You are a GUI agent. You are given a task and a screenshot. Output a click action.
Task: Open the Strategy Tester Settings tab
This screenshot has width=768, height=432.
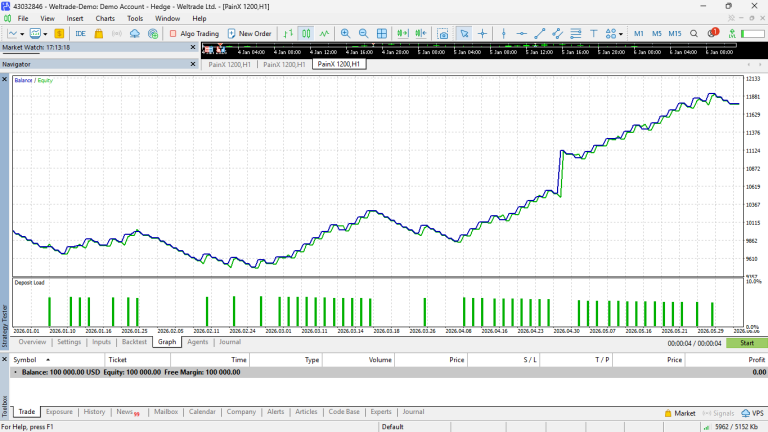click(x=69, y=342)
